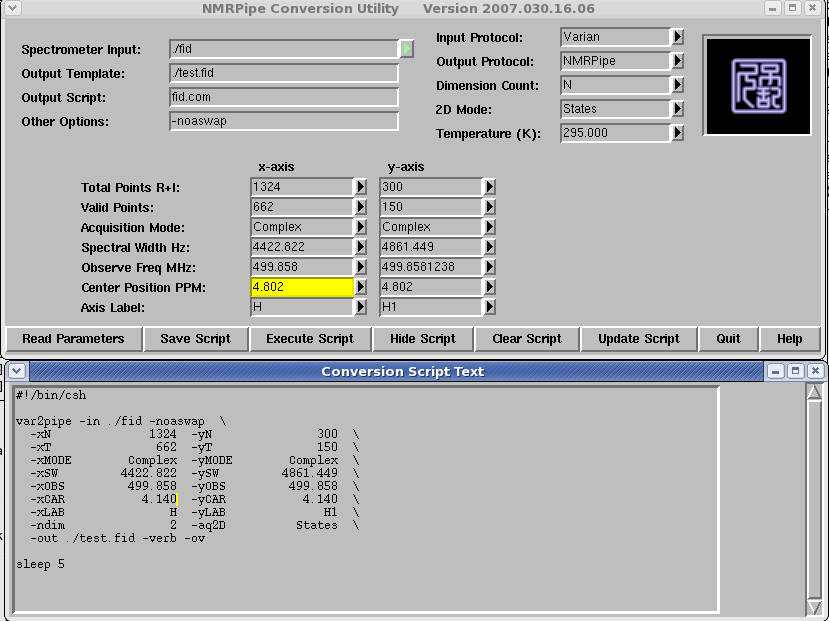The width and height of the screenshot is (829, 621).
Task: Run Execute Script button
Action: 310,339
